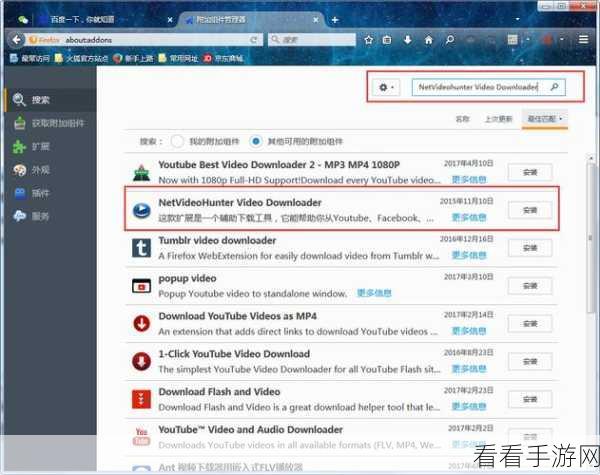Click the Download Flash and Video icon
This screenshot has width=600, height=475.
tap(142, 399)
